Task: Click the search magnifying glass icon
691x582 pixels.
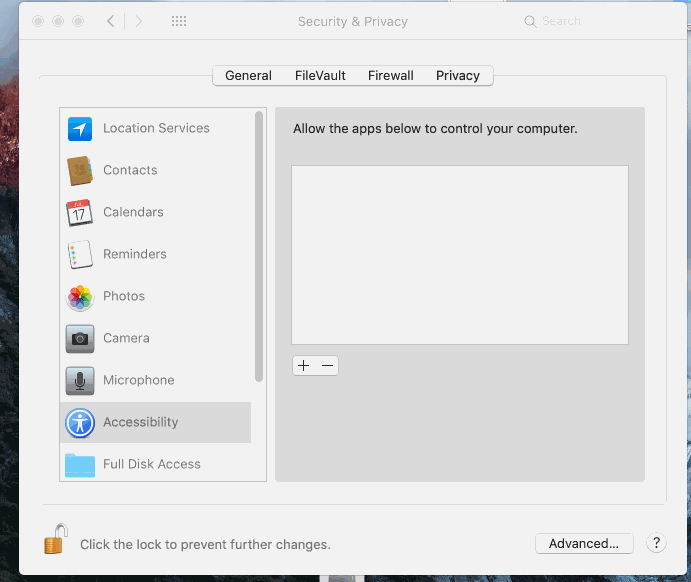Action: point(530,21)
